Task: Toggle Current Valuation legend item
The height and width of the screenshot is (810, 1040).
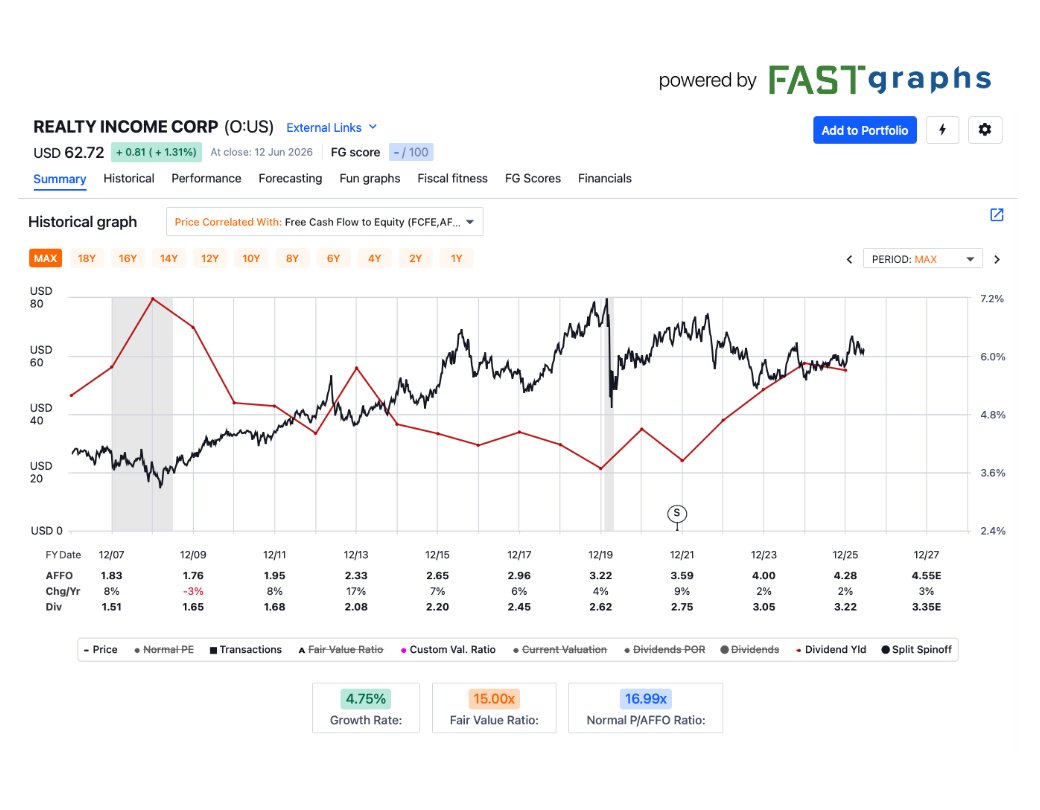Action: click(x=560, y=649)
